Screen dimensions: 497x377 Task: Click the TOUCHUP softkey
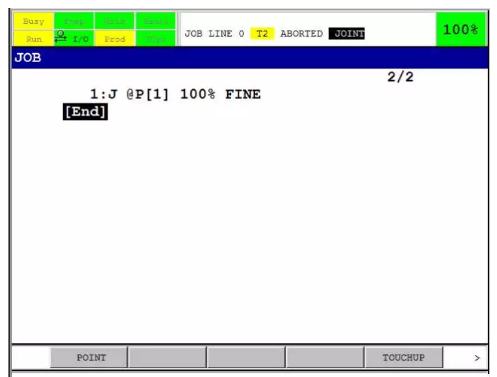(x=404, y=357)
